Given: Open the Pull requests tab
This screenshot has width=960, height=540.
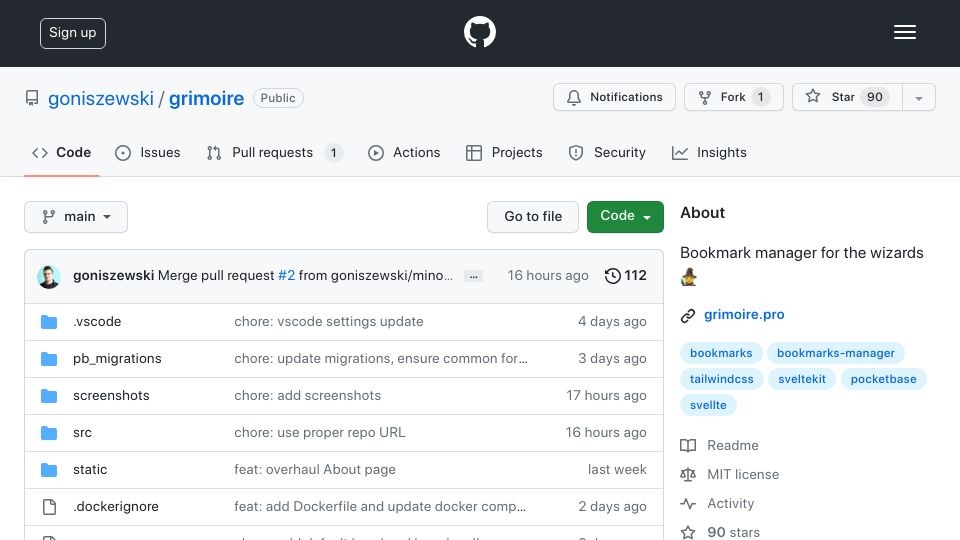Looking at the screenshot, I should (x=274, y=152).
